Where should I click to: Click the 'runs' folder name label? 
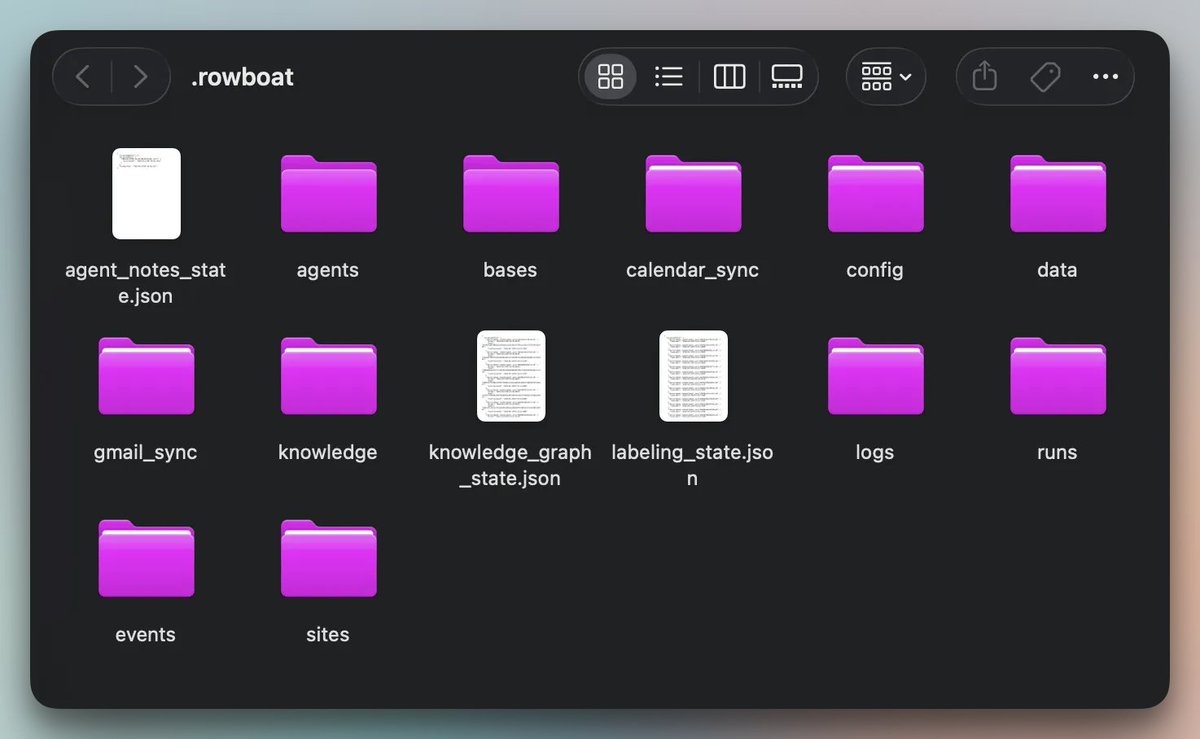[1057, 452]
